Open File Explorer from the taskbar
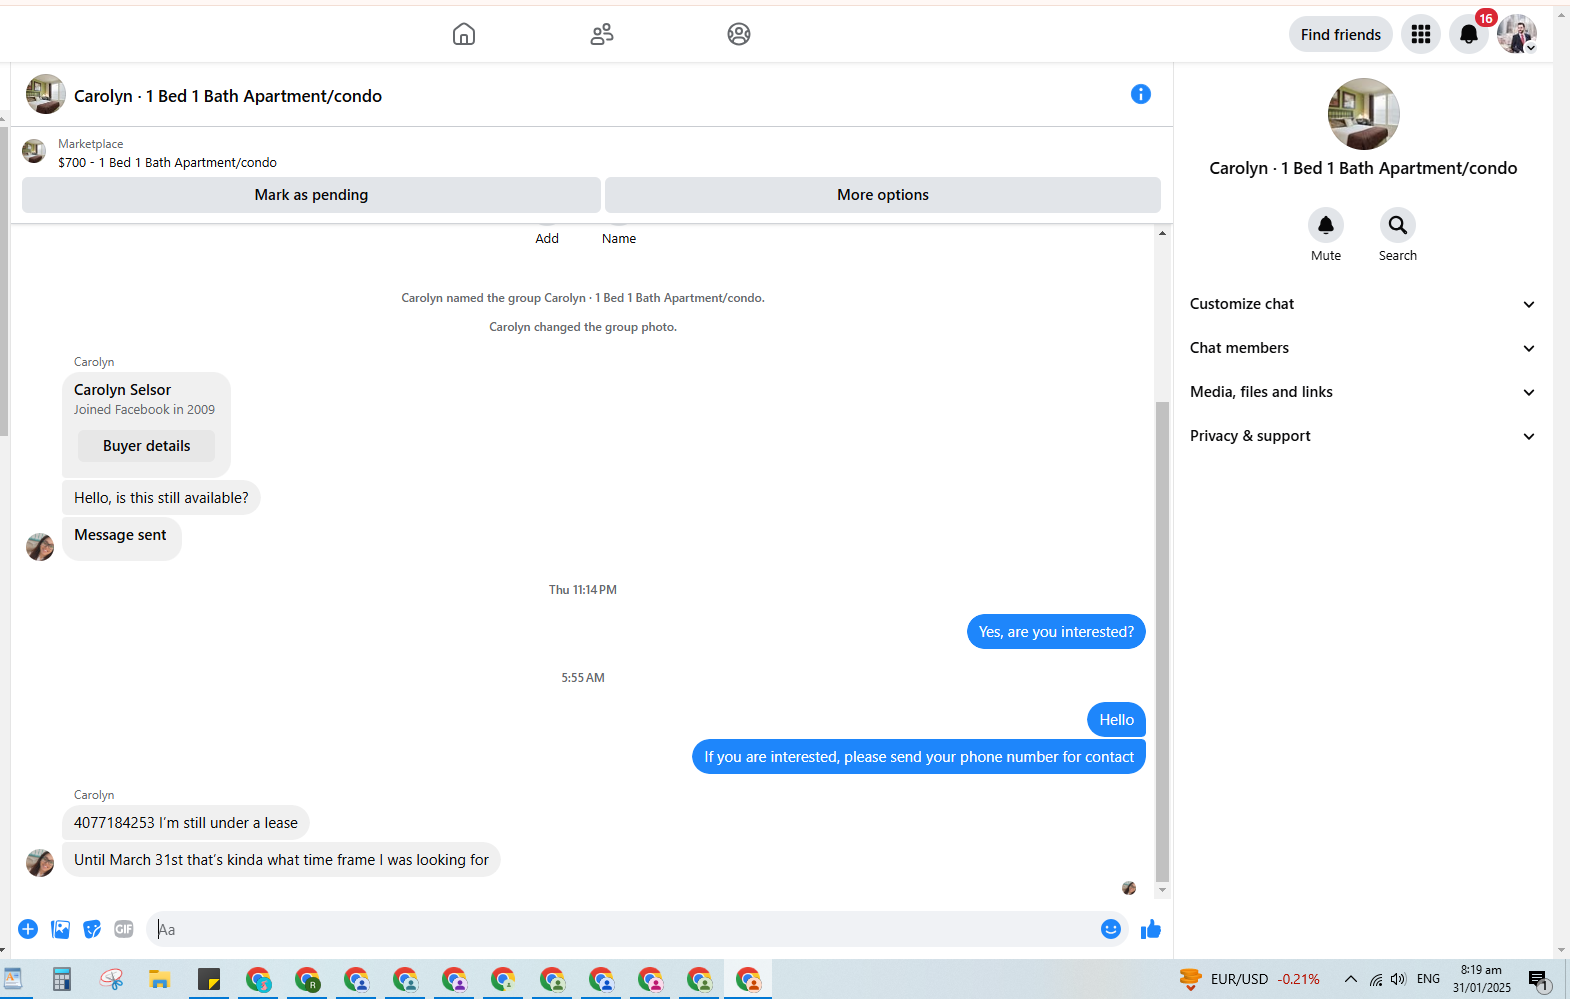 click(160, 979)
